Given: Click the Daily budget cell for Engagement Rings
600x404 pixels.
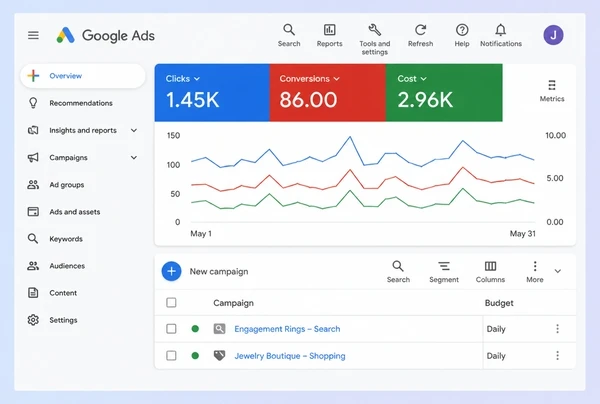Looking at the screenshot, I should point(496,329).
